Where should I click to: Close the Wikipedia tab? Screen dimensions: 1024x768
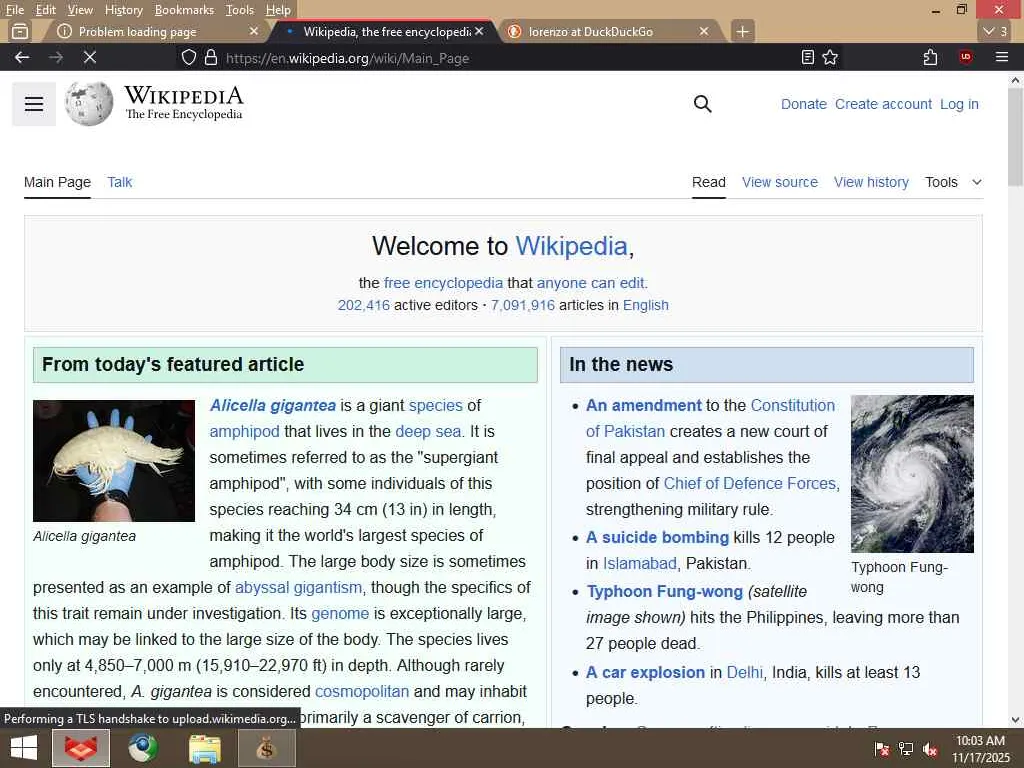click(x=479, y=31)
